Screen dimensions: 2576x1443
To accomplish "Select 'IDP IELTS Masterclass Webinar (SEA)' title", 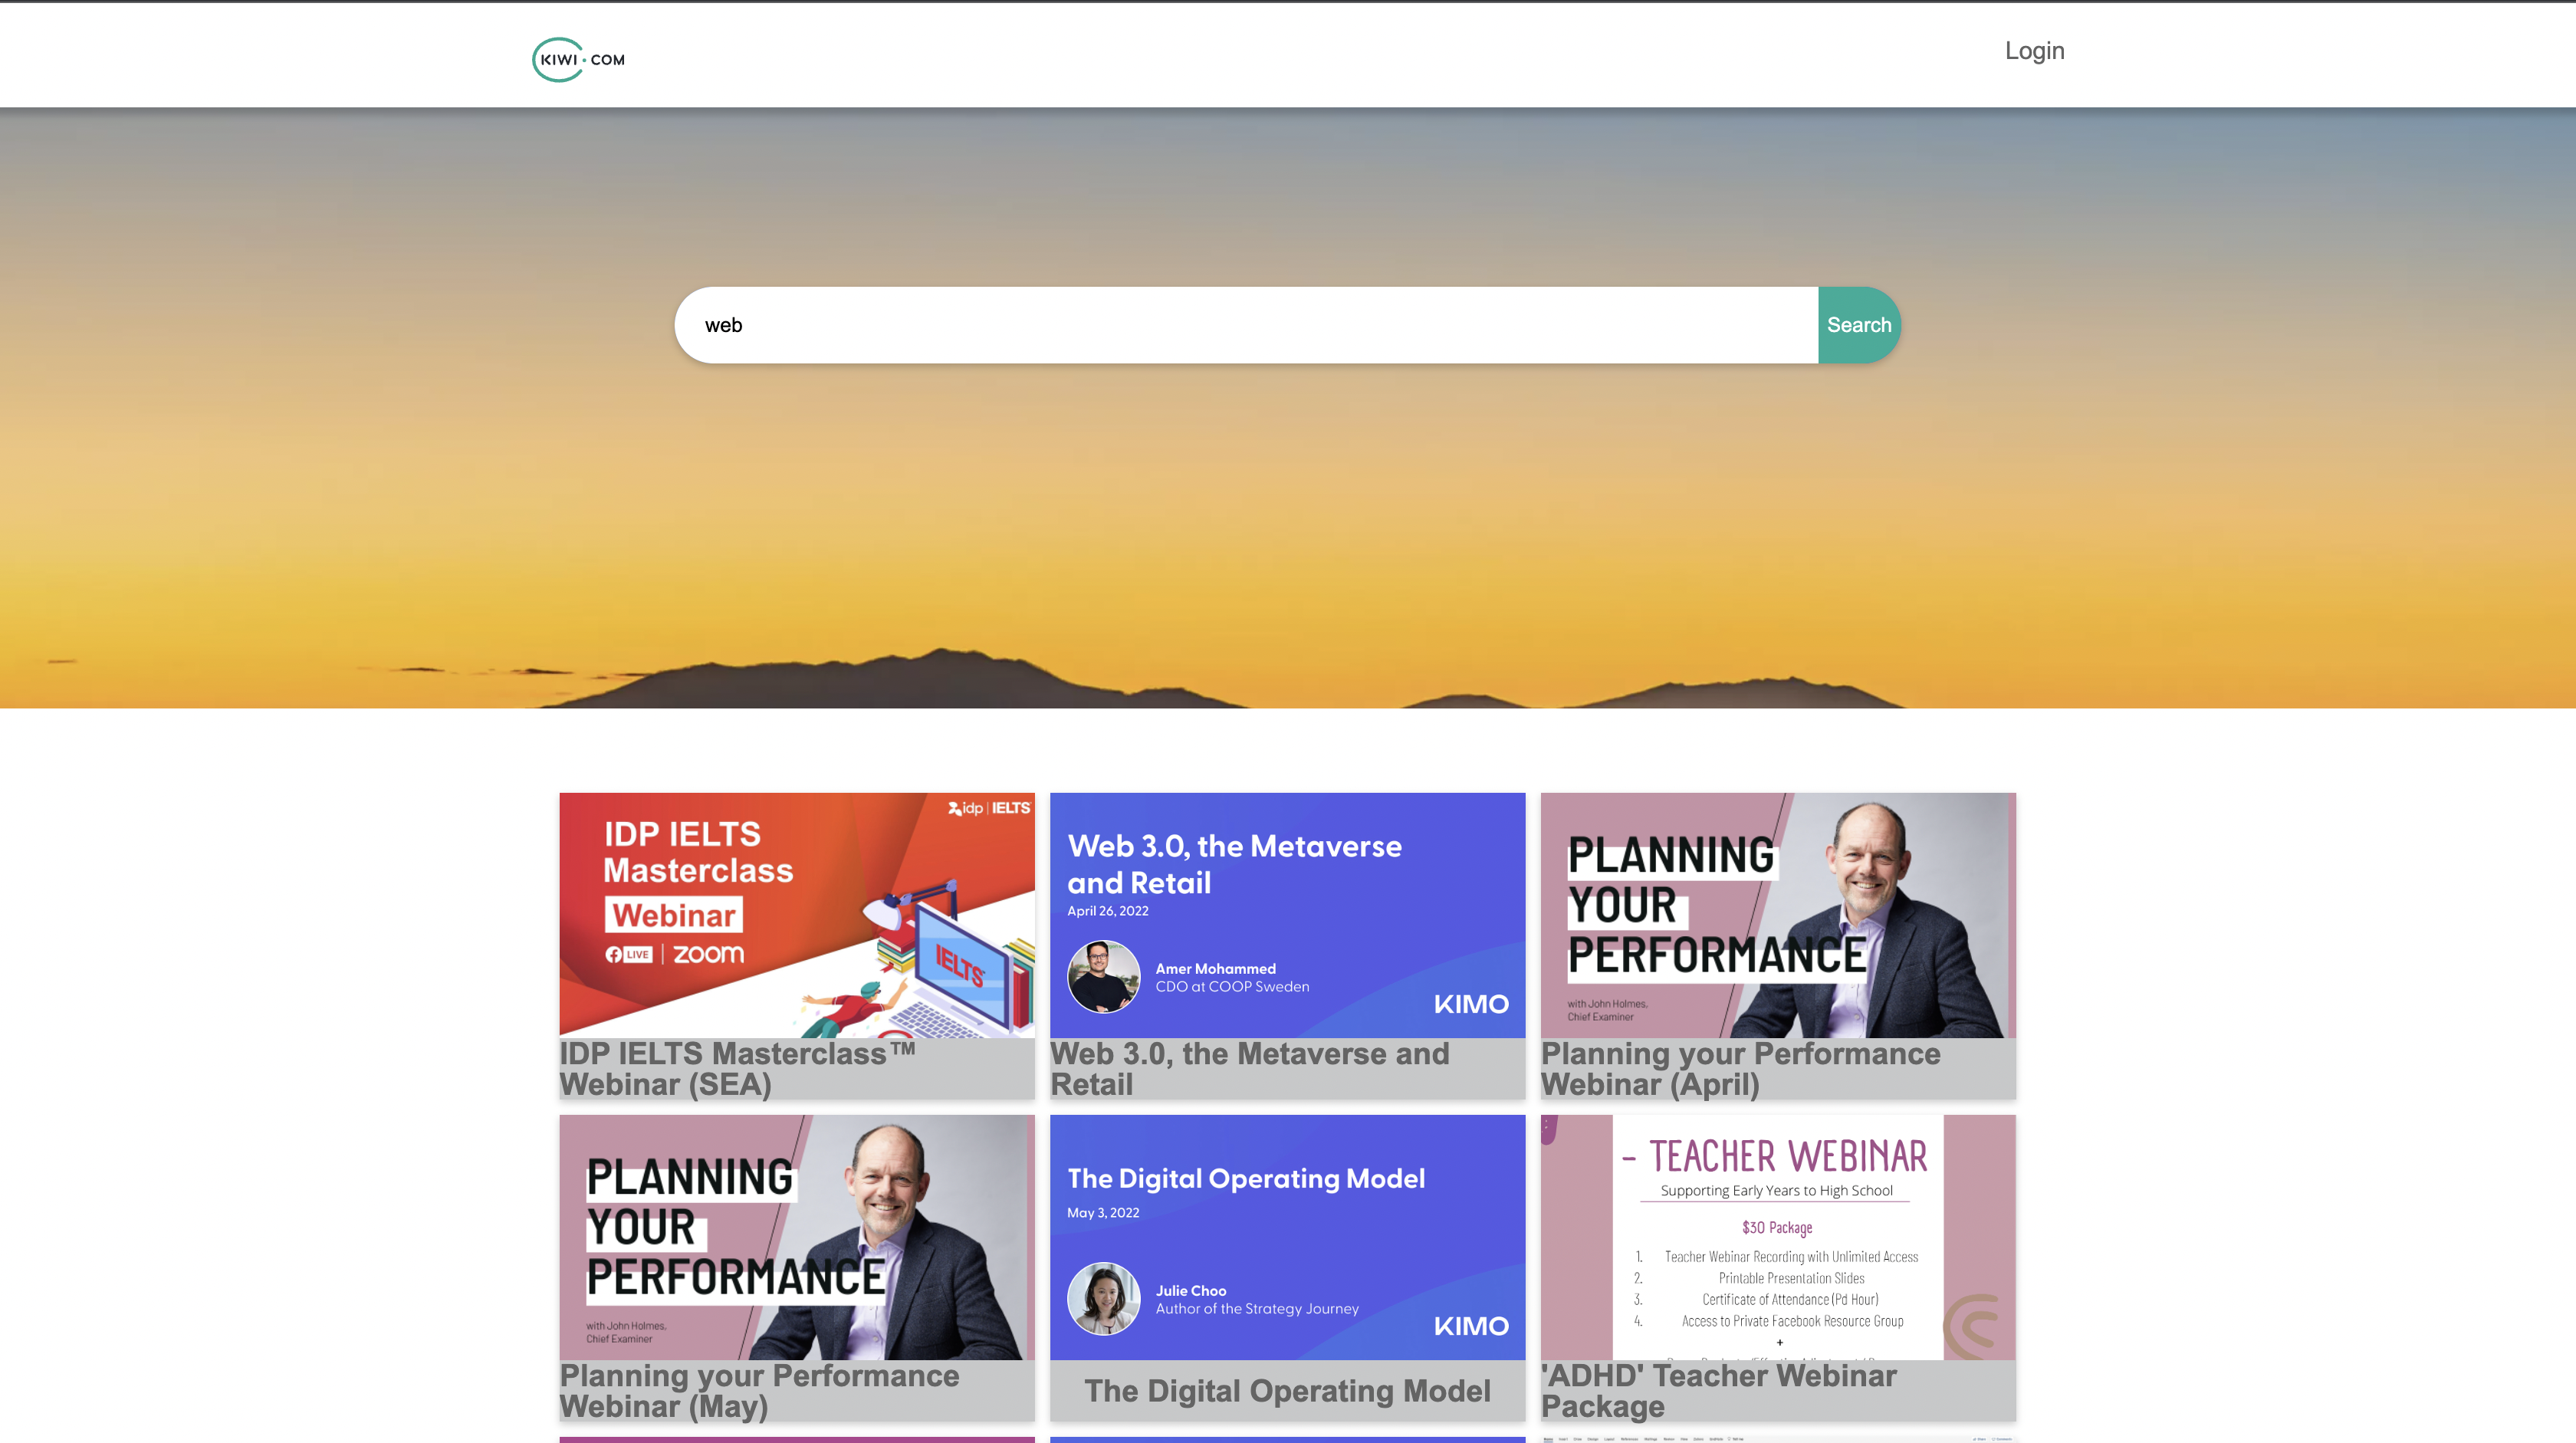I will (x=738, y=1069).
